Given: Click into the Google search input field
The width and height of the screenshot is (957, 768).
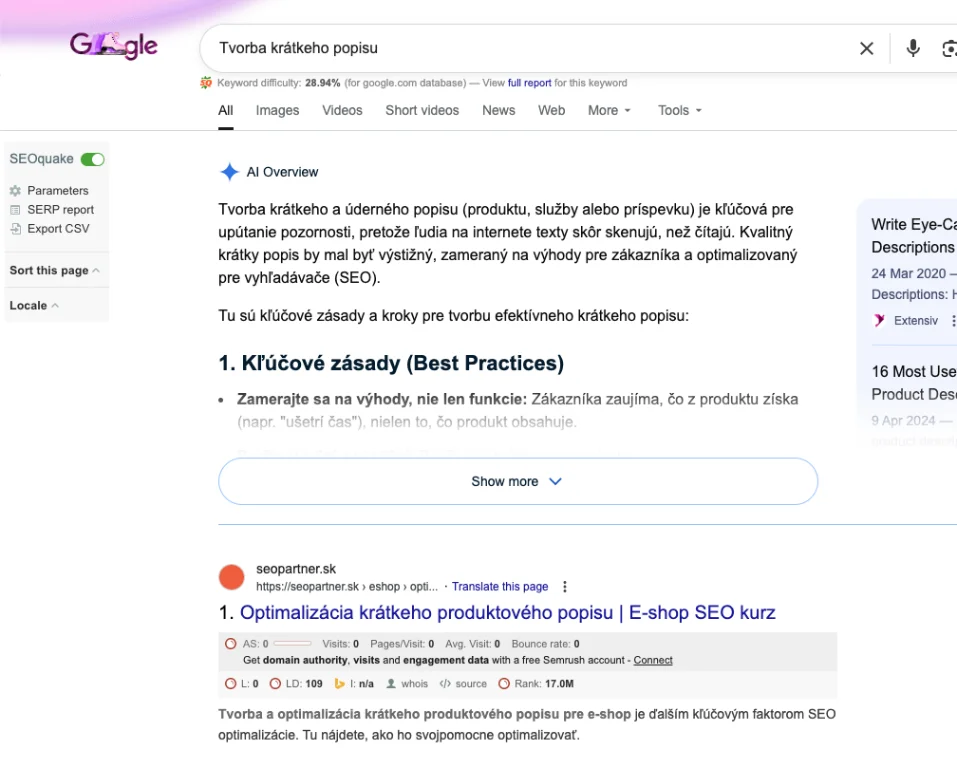Looking at the screenshot, I should coord(520,48).
